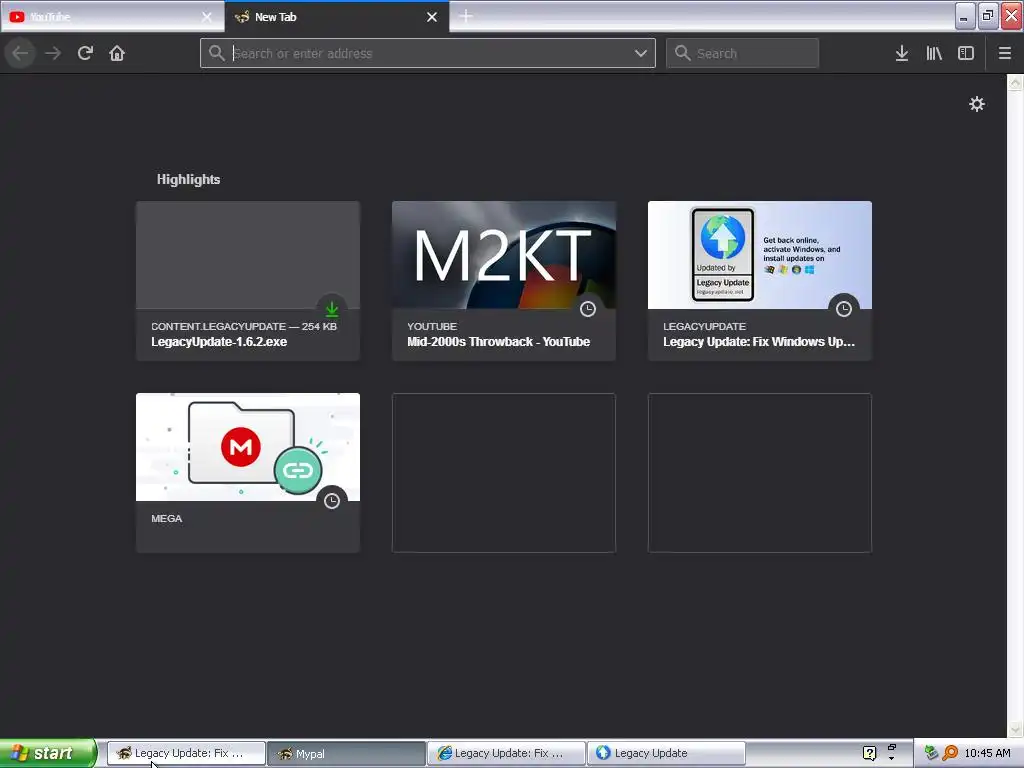Screen dimensions: 1024x768
Task: Click history clock icon on MEGA card
Action: pos(332,501)
